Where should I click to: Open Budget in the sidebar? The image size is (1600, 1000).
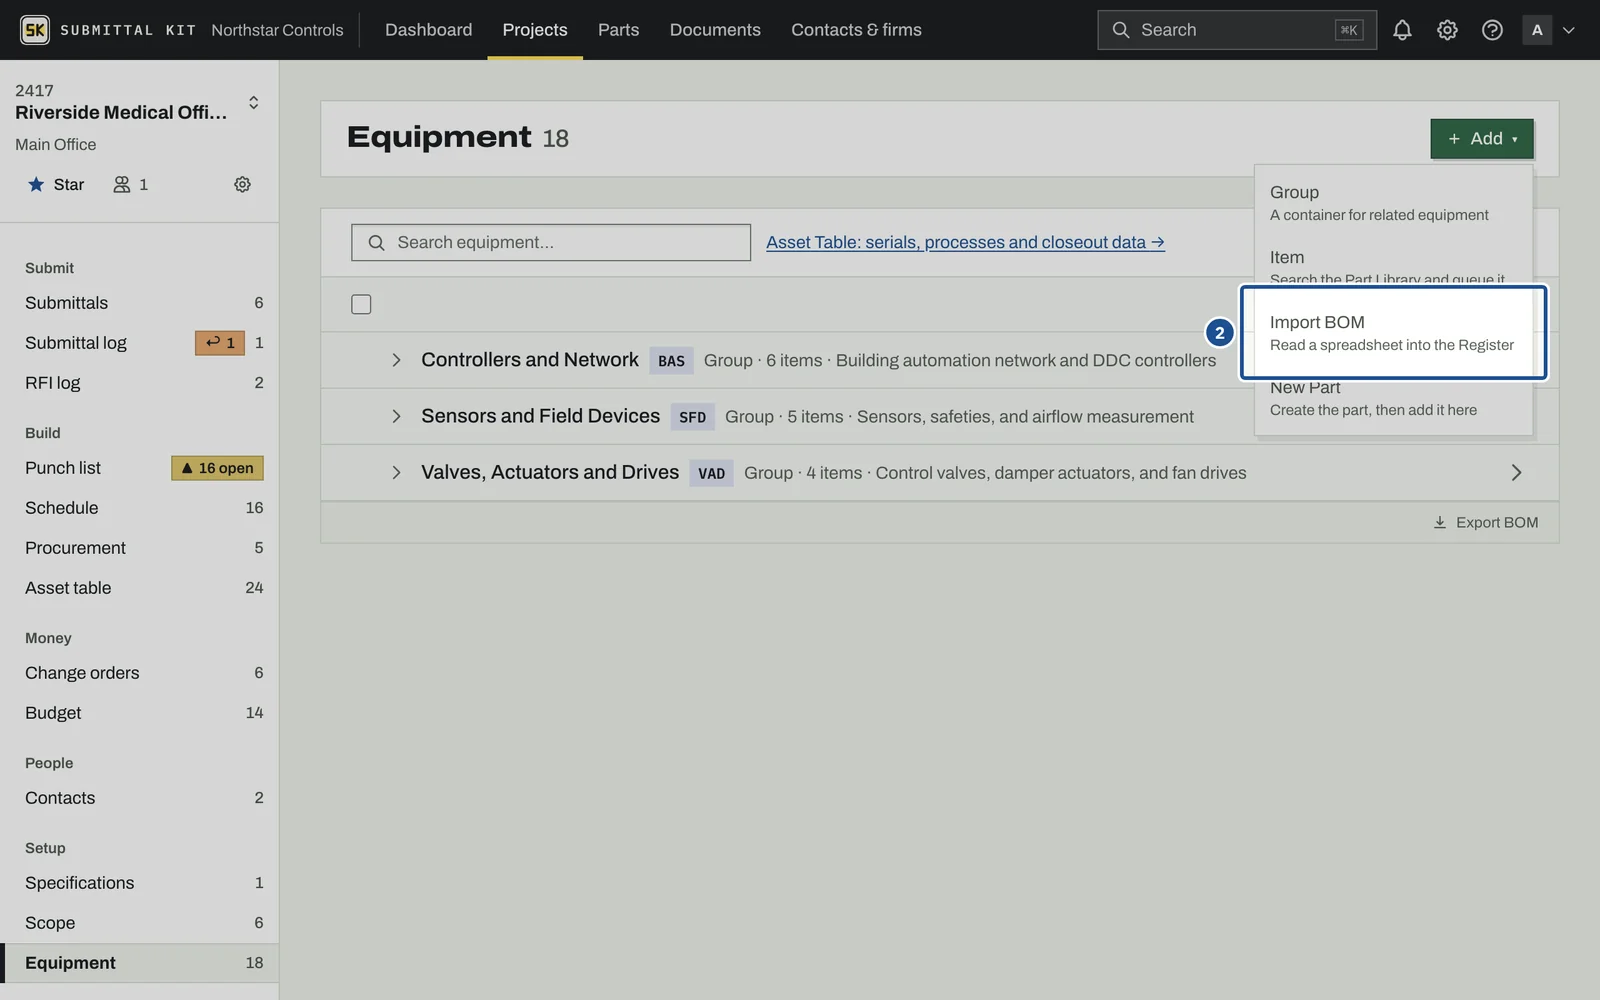pyautogui.click(x=140, y=713)
